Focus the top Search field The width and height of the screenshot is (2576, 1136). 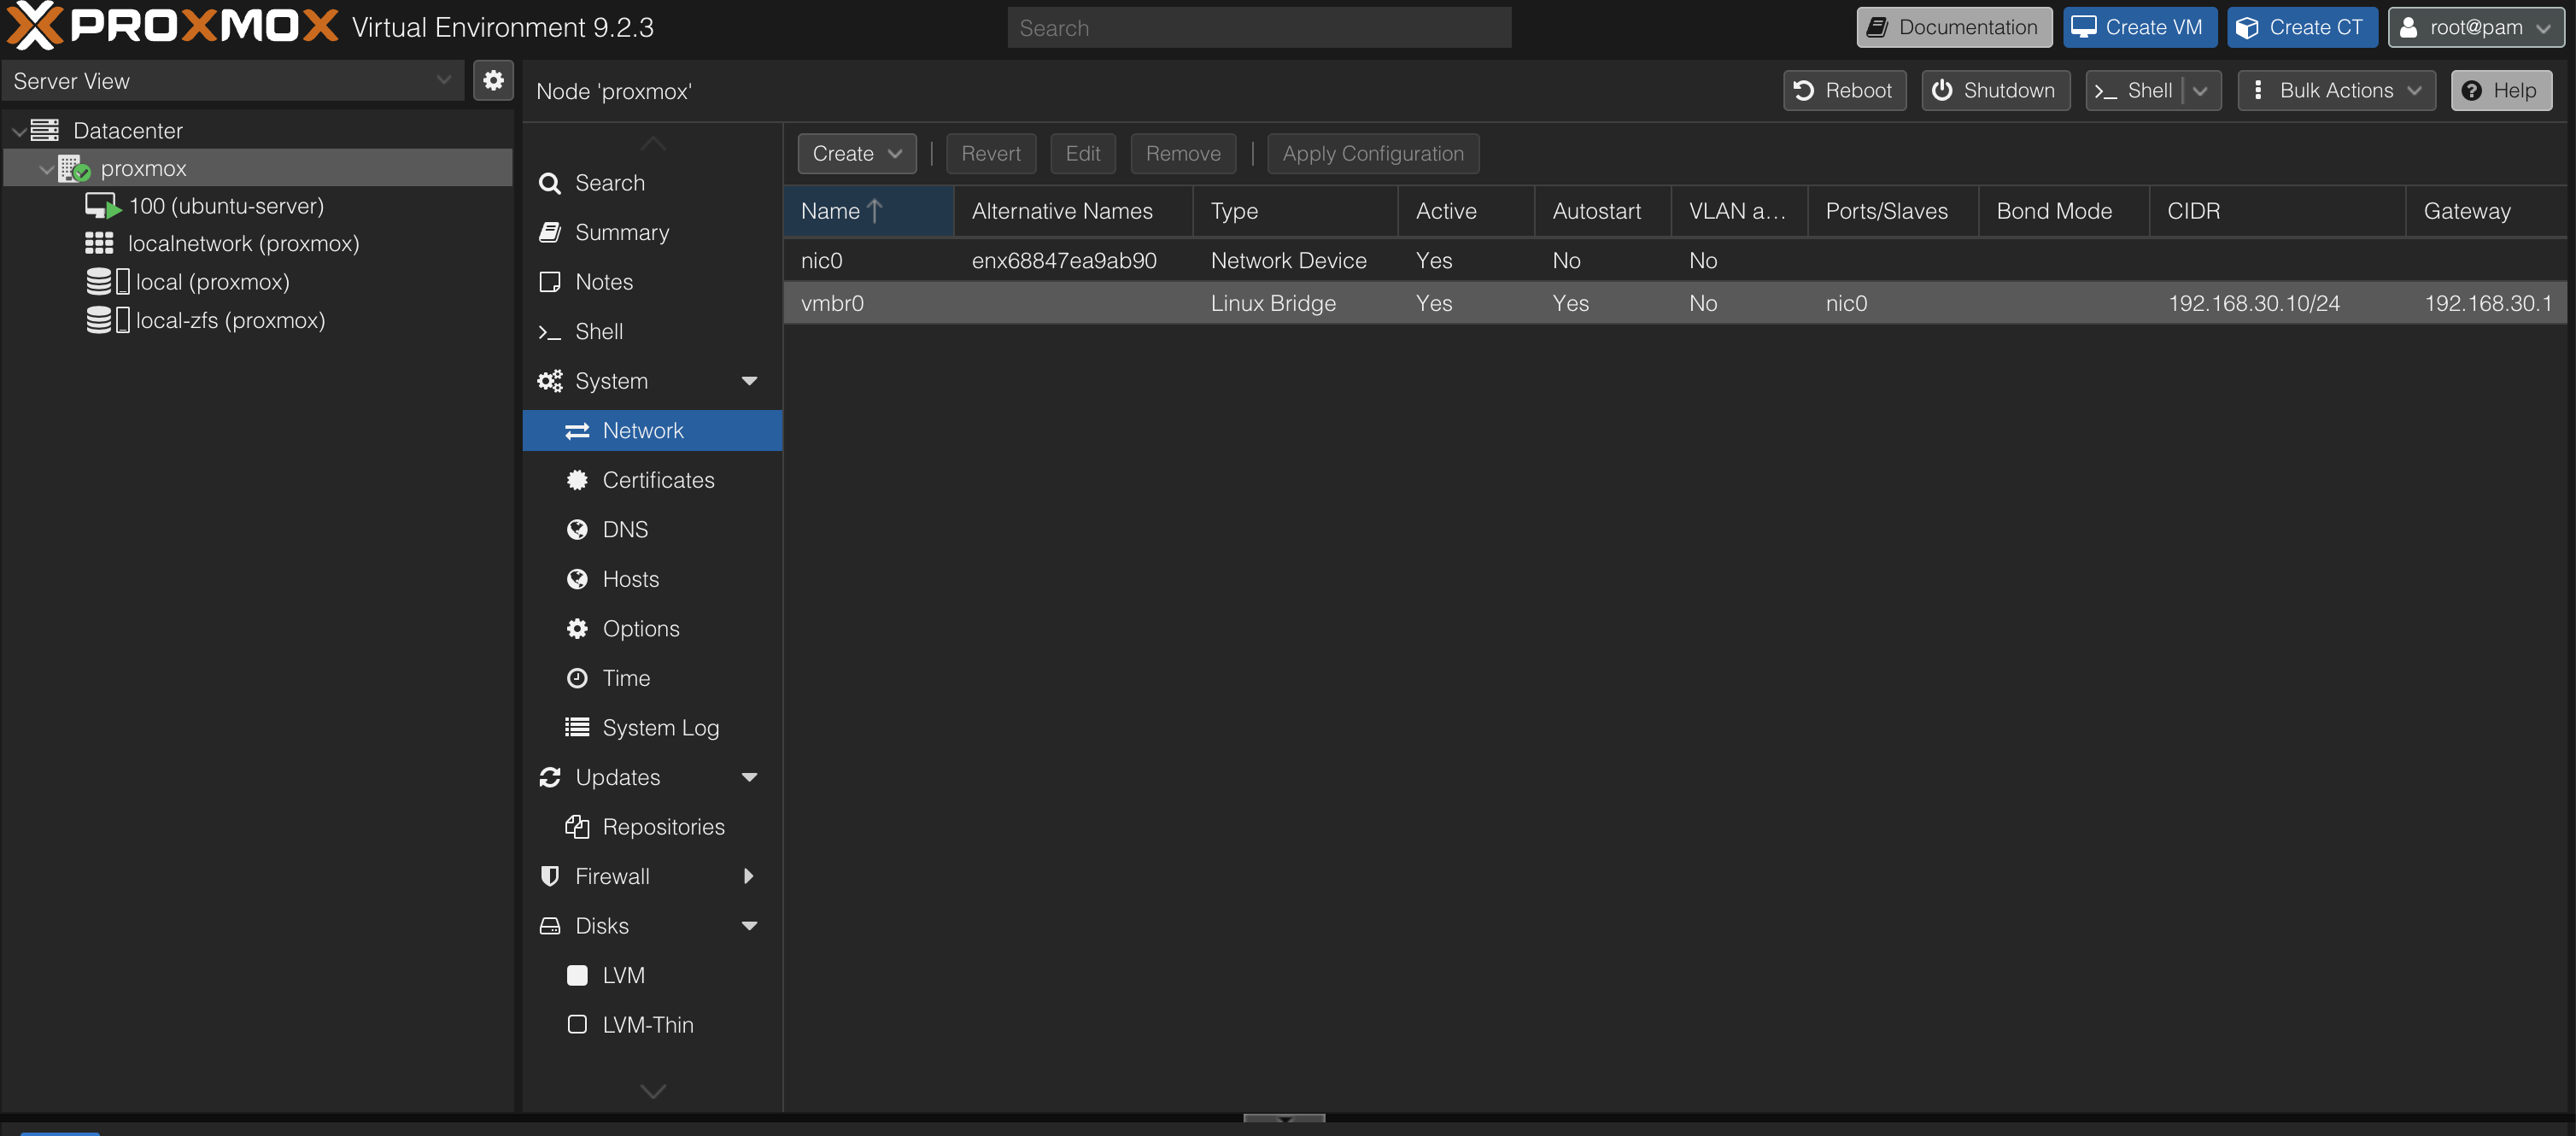tap(1259, 28)
